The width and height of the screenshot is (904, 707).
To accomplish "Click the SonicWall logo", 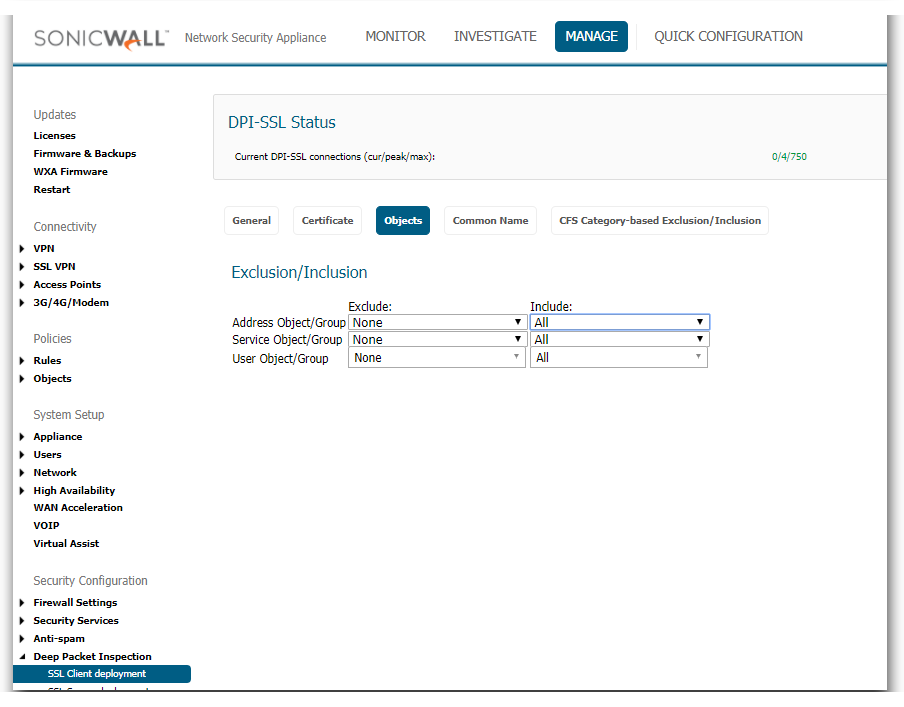I will (x=101, y=39).
